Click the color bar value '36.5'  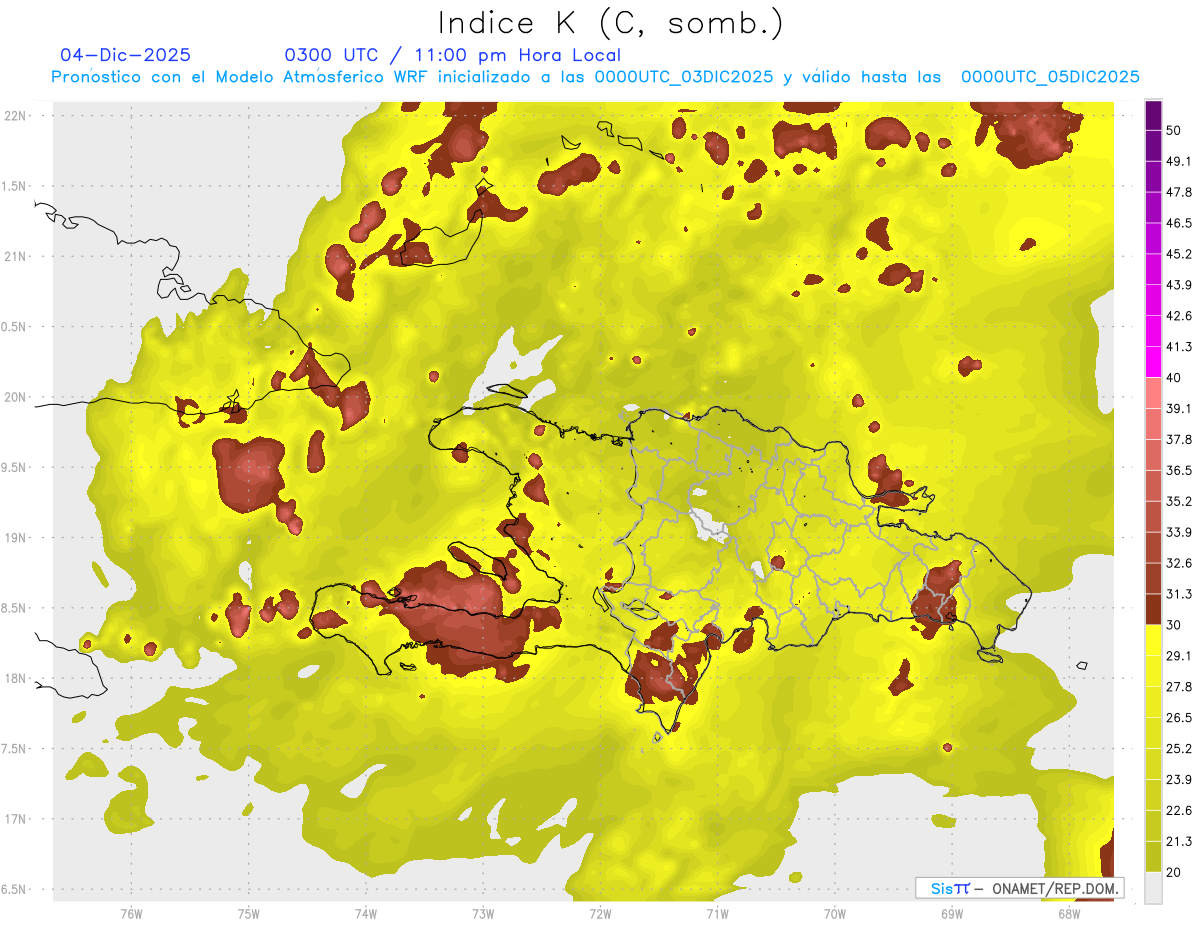[x=1178, y=470]
